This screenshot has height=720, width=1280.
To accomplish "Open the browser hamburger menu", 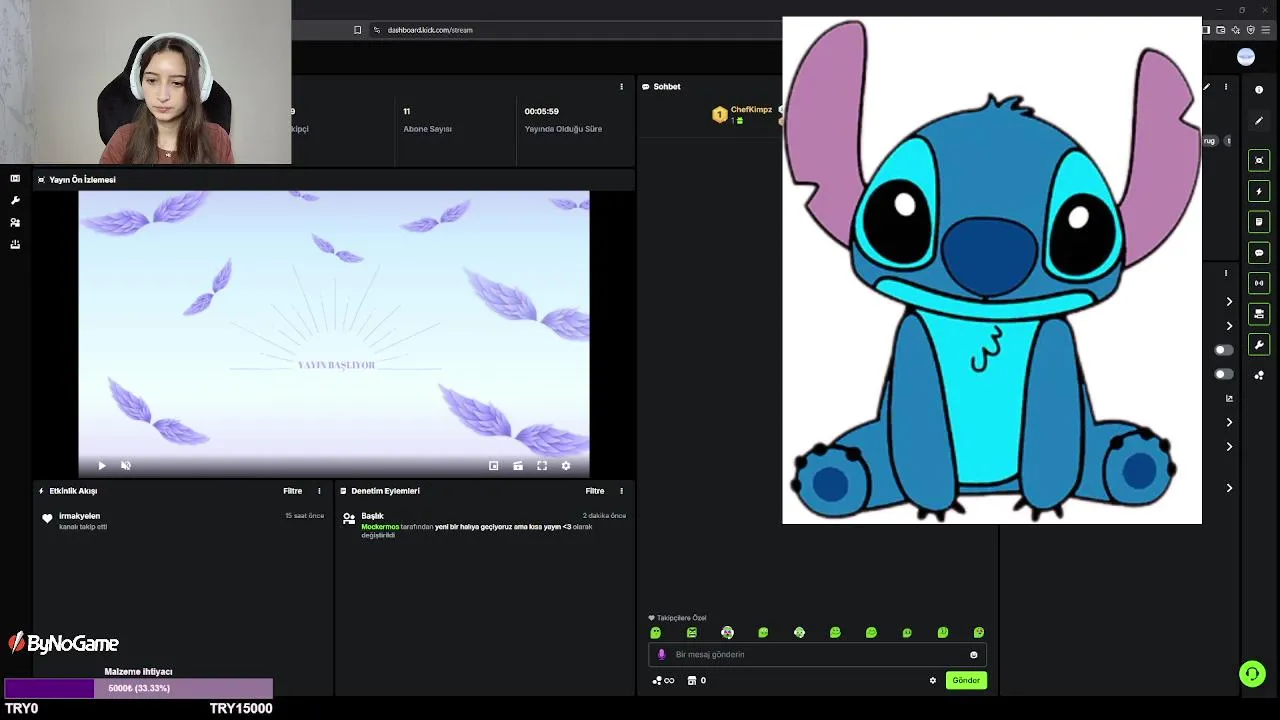I will point(1268,30).
